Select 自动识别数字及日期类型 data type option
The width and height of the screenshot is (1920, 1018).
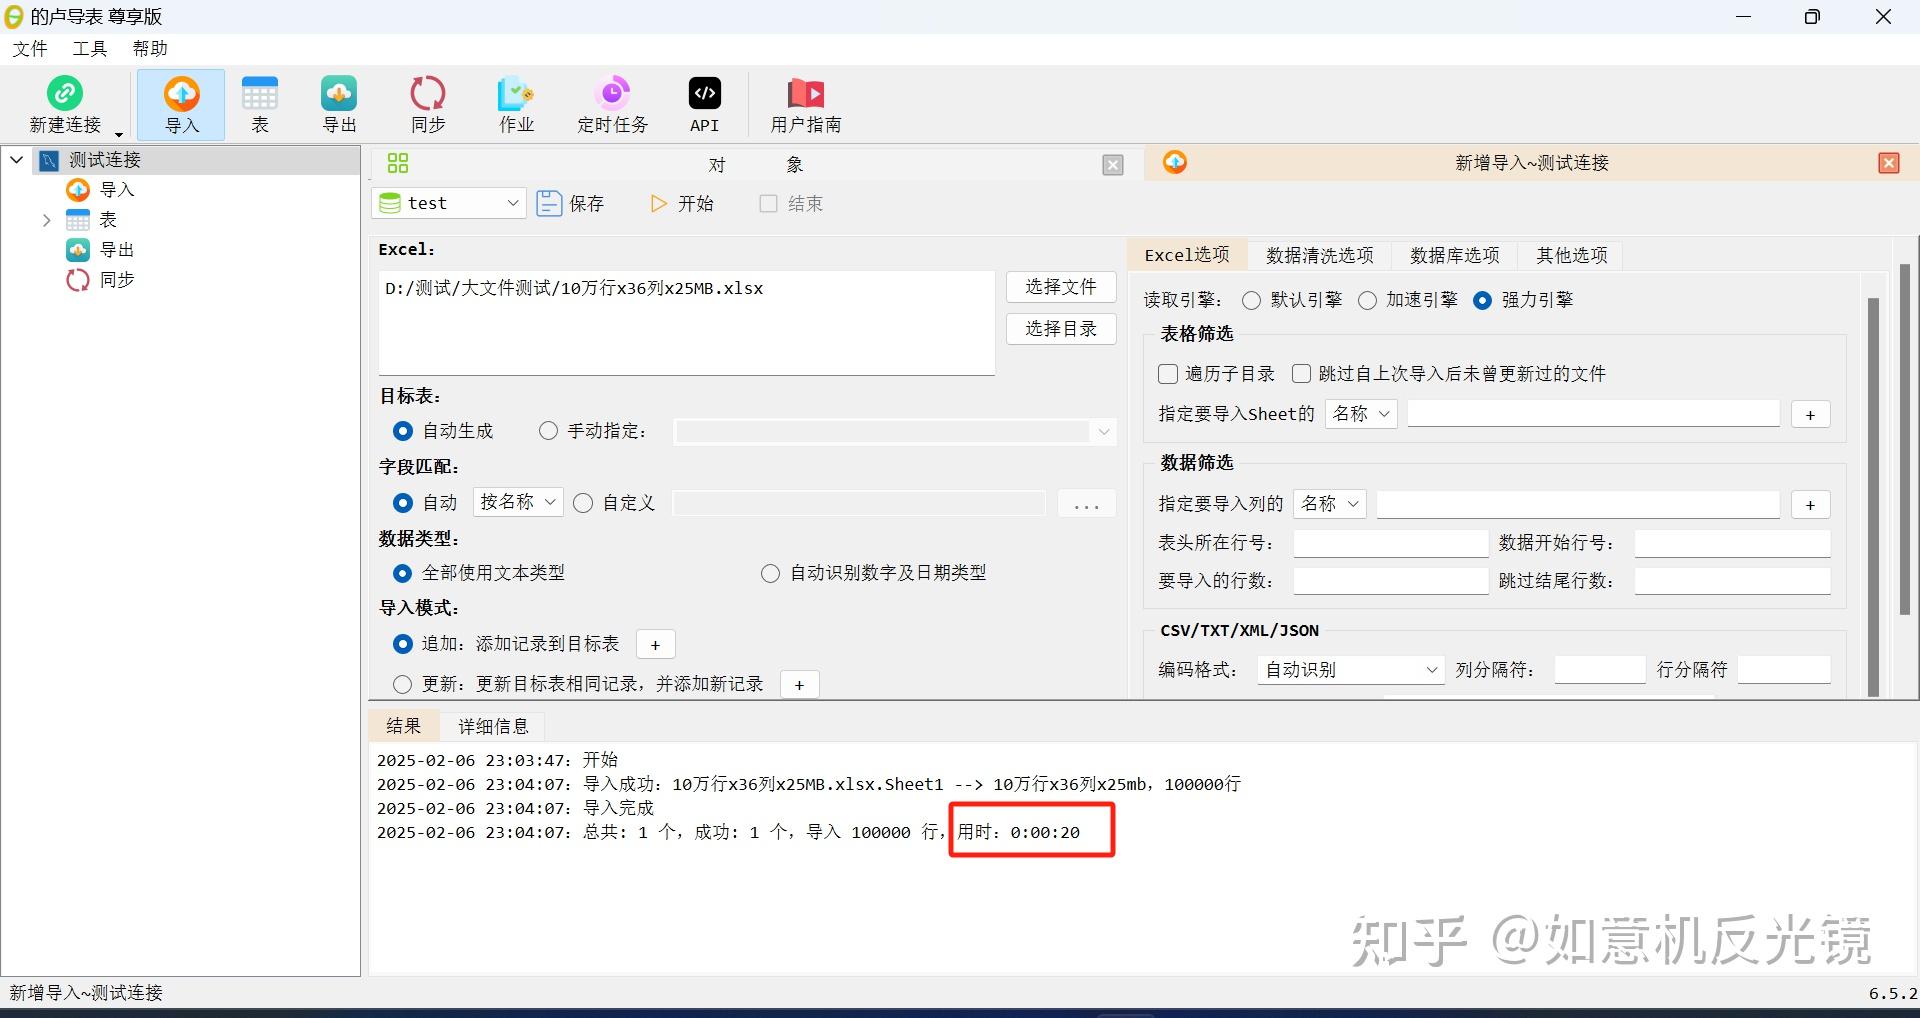(x=770, y=572)
